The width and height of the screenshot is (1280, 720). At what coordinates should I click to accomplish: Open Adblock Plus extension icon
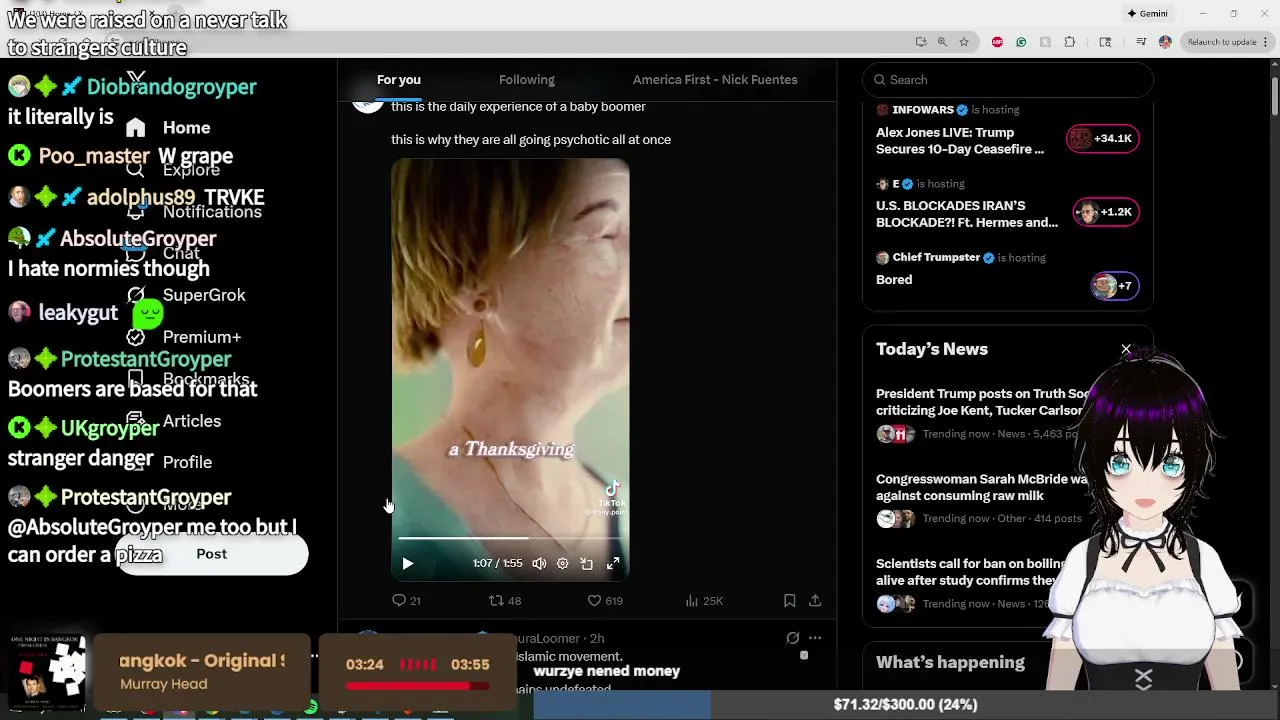click(997, 42)
